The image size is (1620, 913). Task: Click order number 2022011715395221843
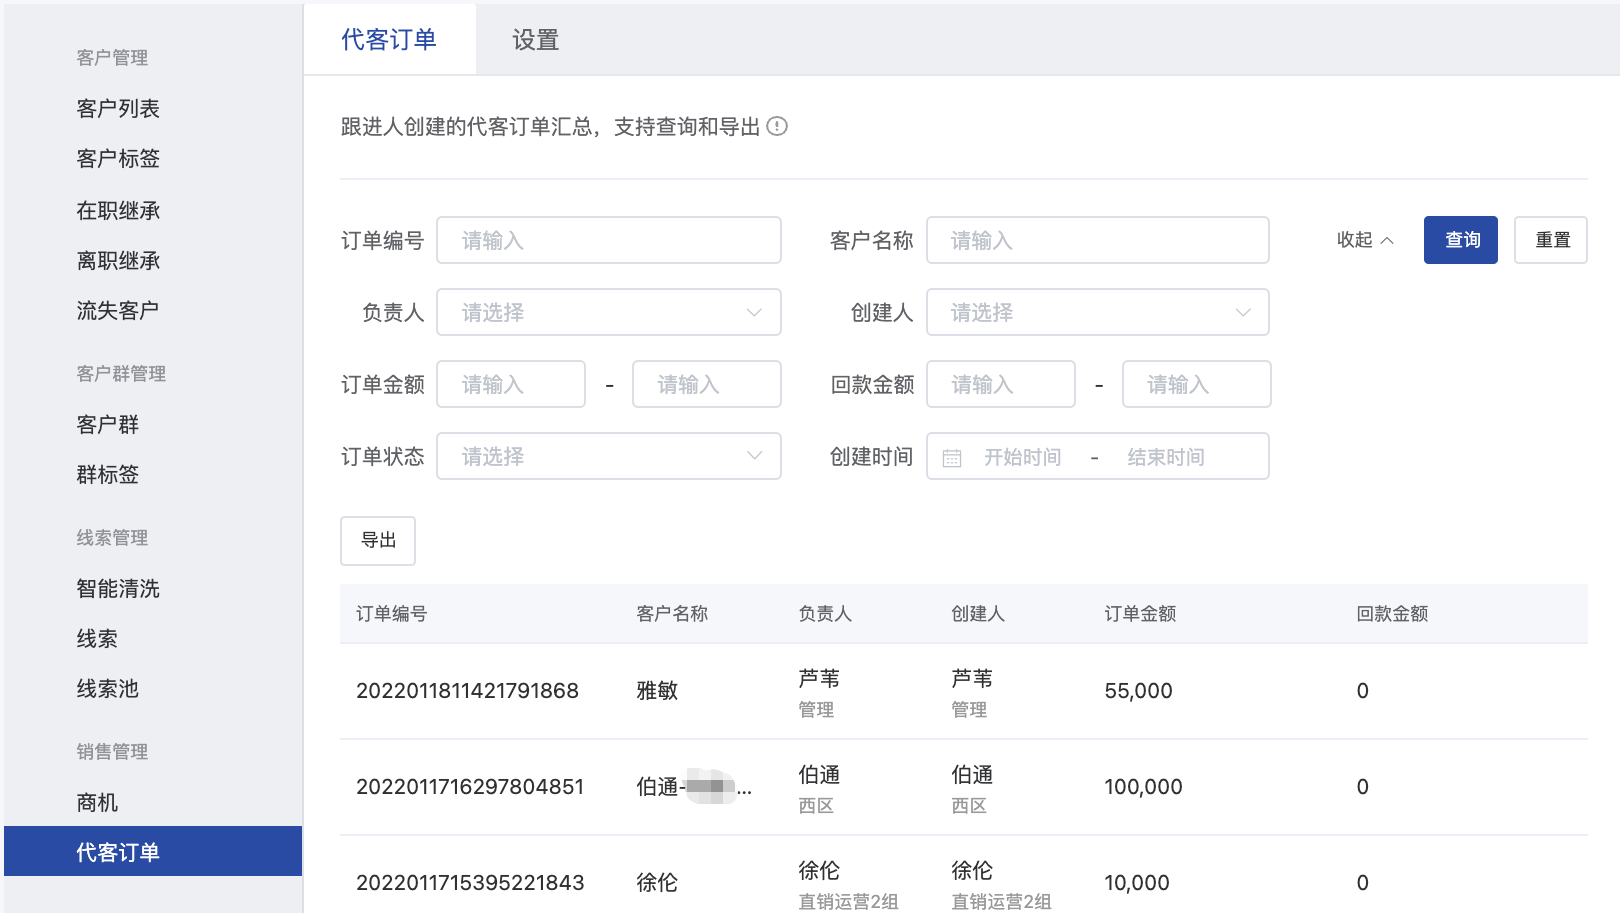470,883
